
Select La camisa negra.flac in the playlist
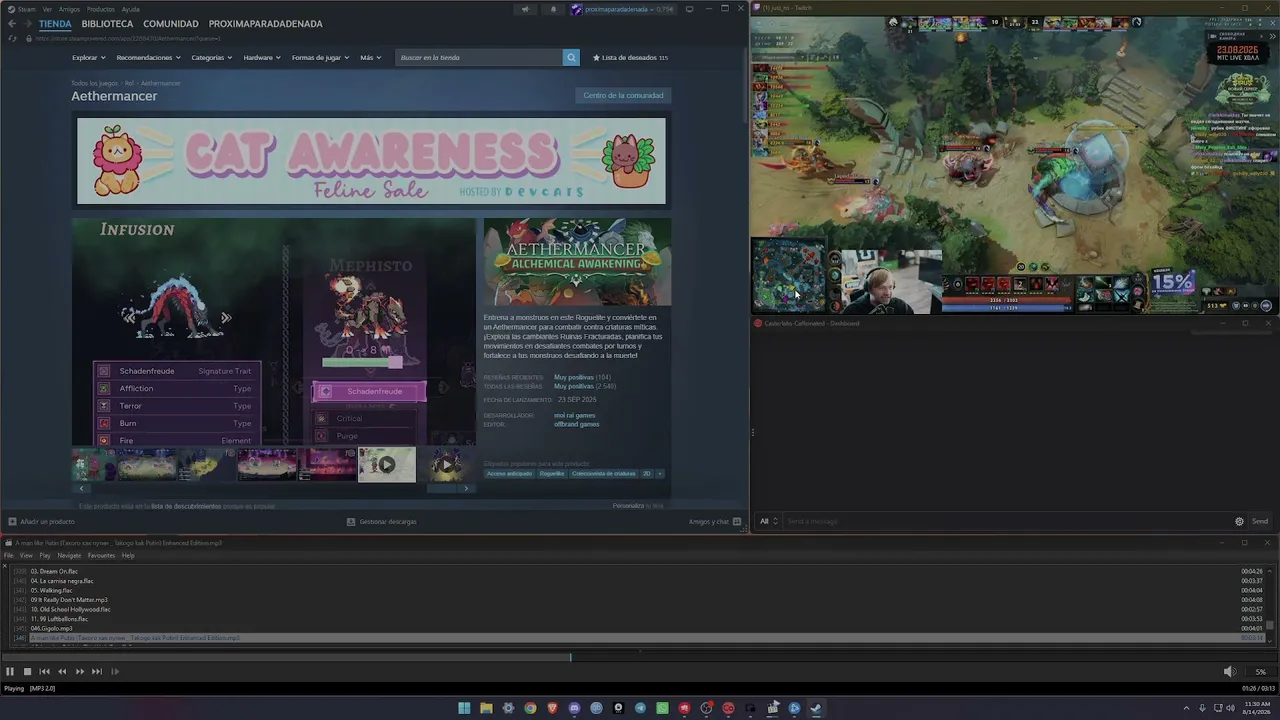tap(62, 581)
